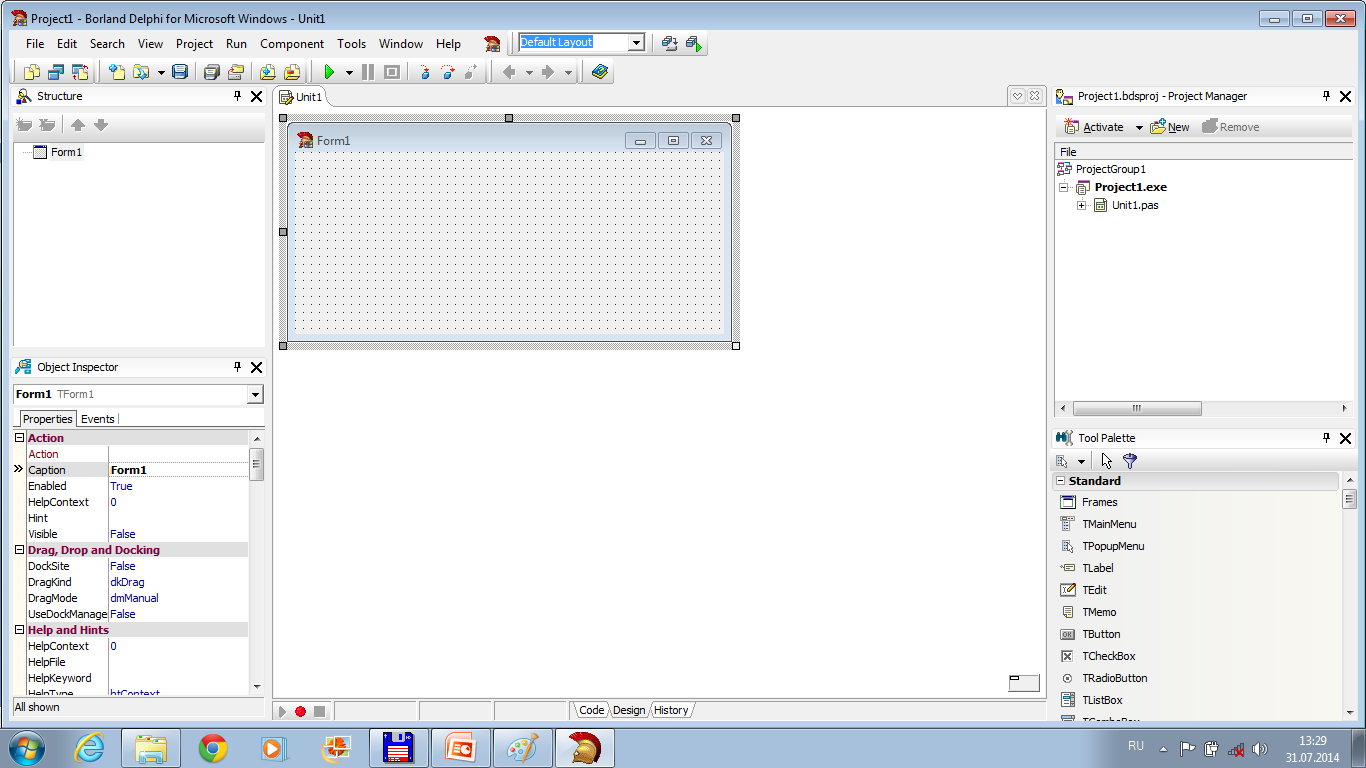1366x768 pixels.
Task: Click the macro record red dot button
Action: click(300, 711)
